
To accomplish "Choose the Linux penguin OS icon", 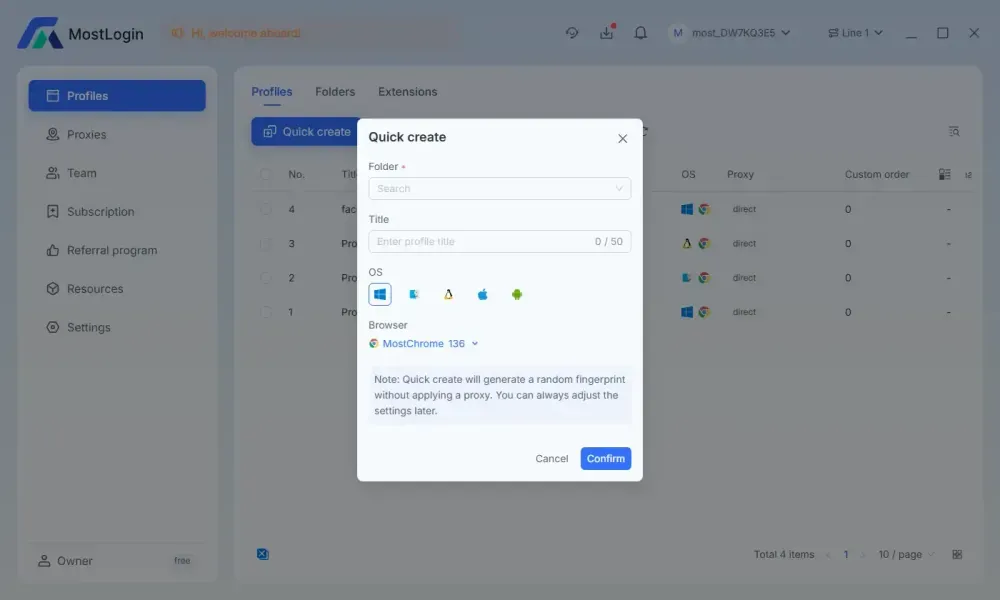I will pos(448,295).
